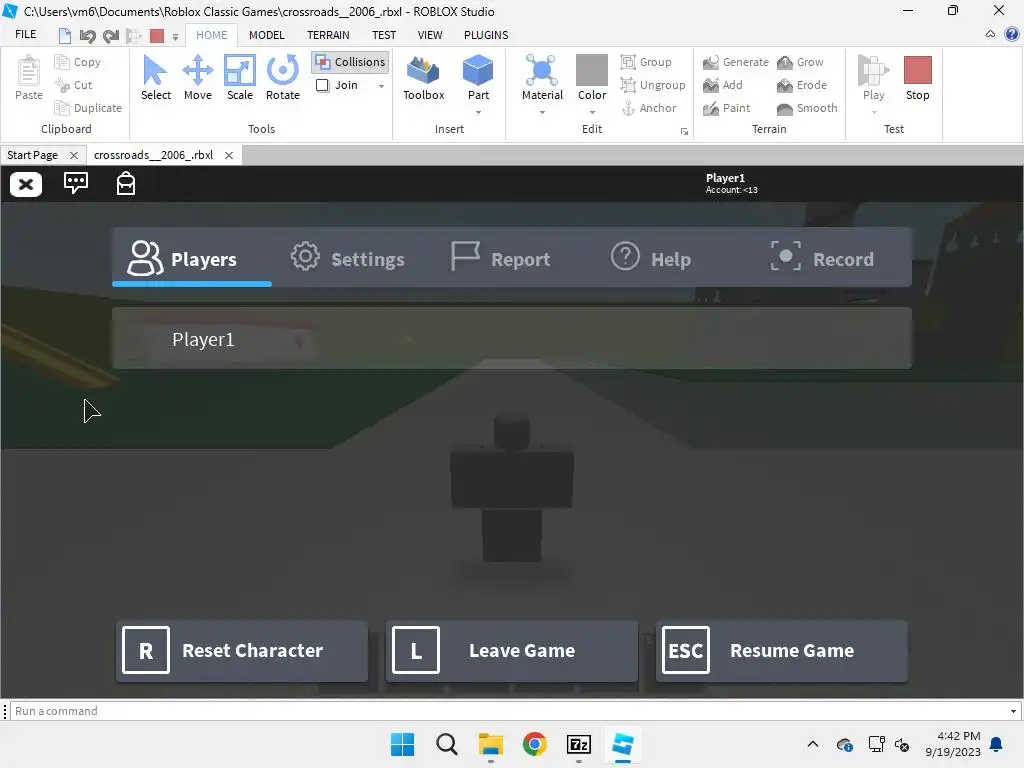Screen dimensions: 1024x768
Task: Switch to the PLUGINS ribbon tab
Action: (x=486, y=35)
